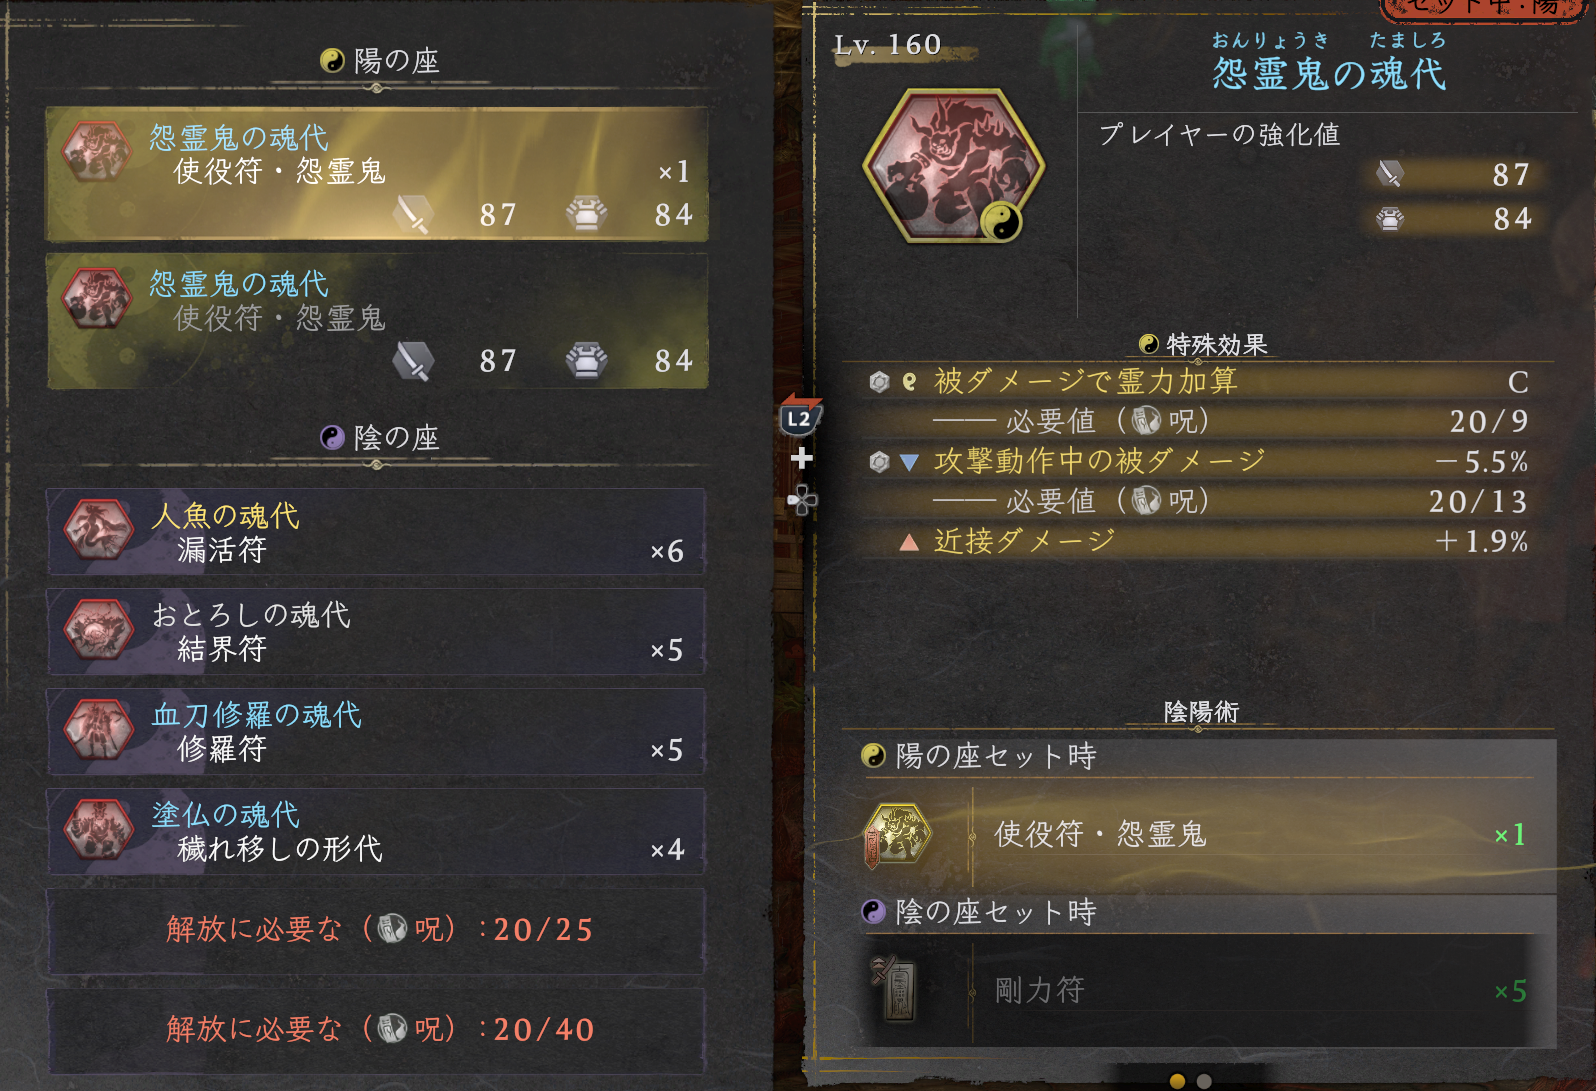The width and height of the screenshot is (1596, 1091).
Task: Click the 使役符・怨霊鬼 talisman icon
Action: 898,835
